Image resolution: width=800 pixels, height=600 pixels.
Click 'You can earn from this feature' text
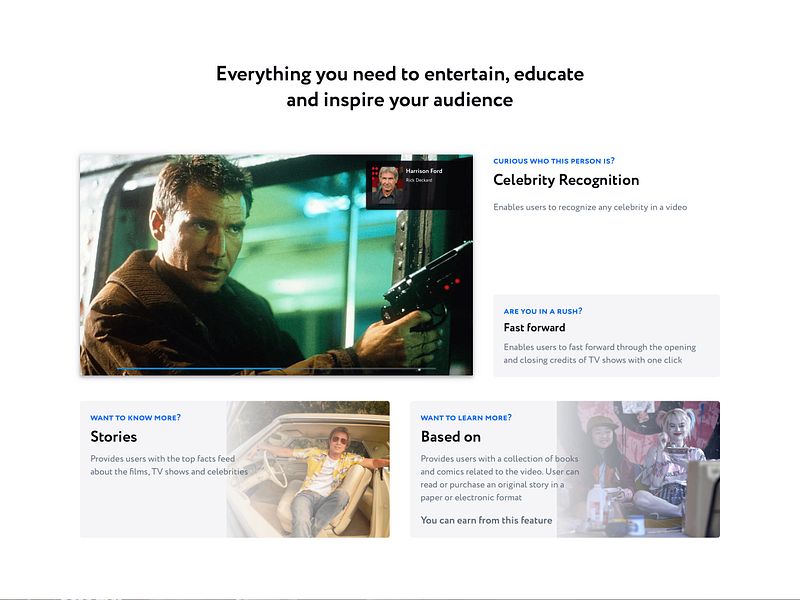coord(486,520)
